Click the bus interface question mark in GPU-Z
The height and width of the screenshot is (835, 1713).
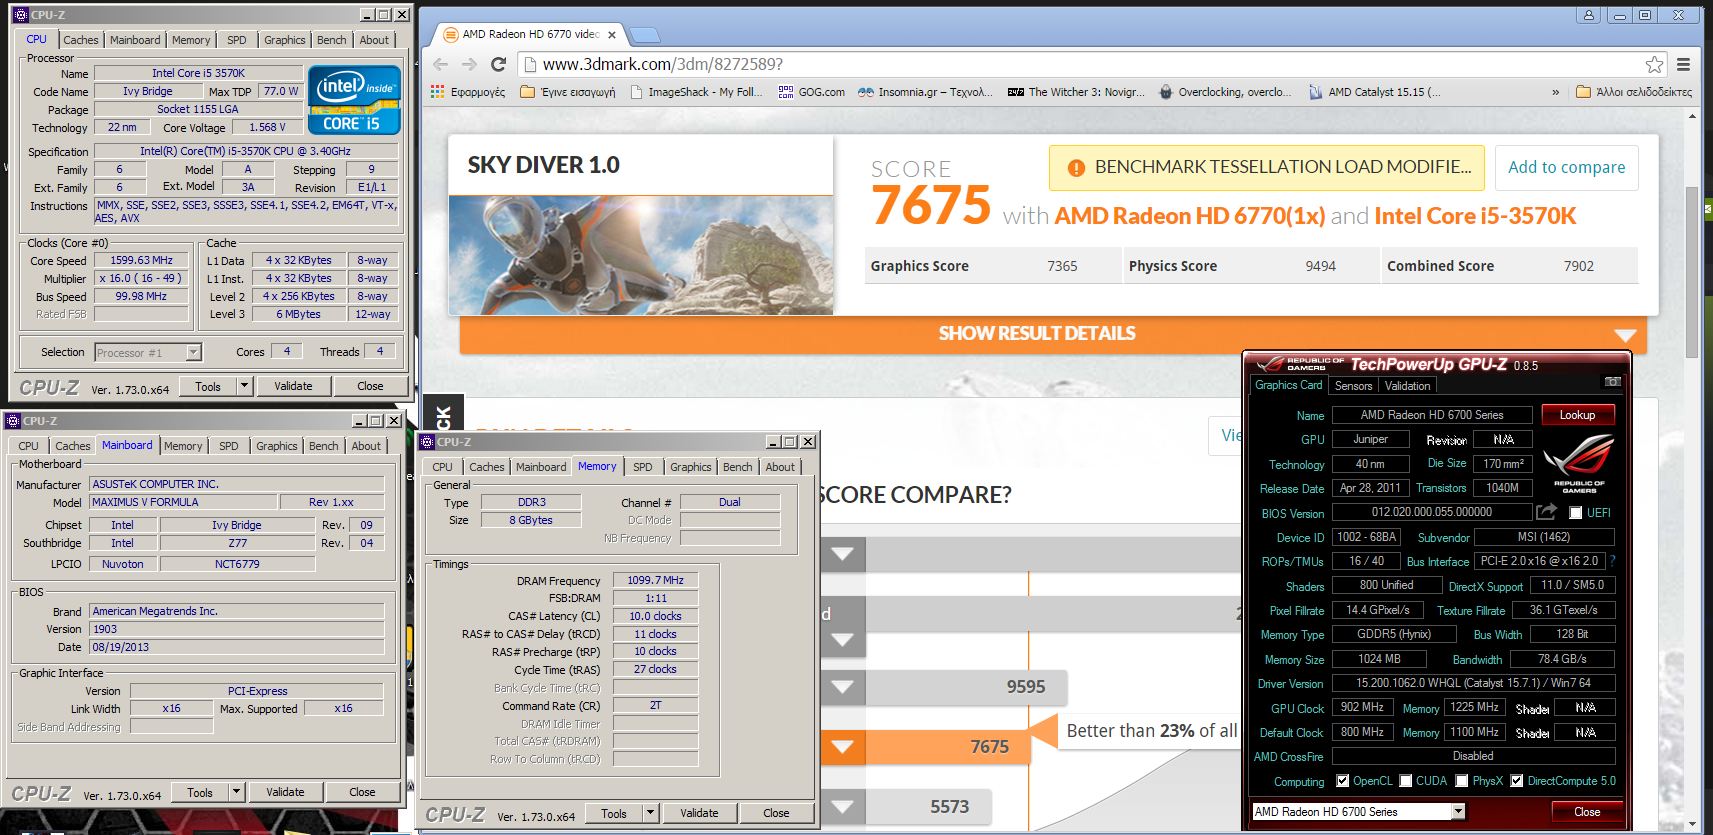[x=1612, y=561]
